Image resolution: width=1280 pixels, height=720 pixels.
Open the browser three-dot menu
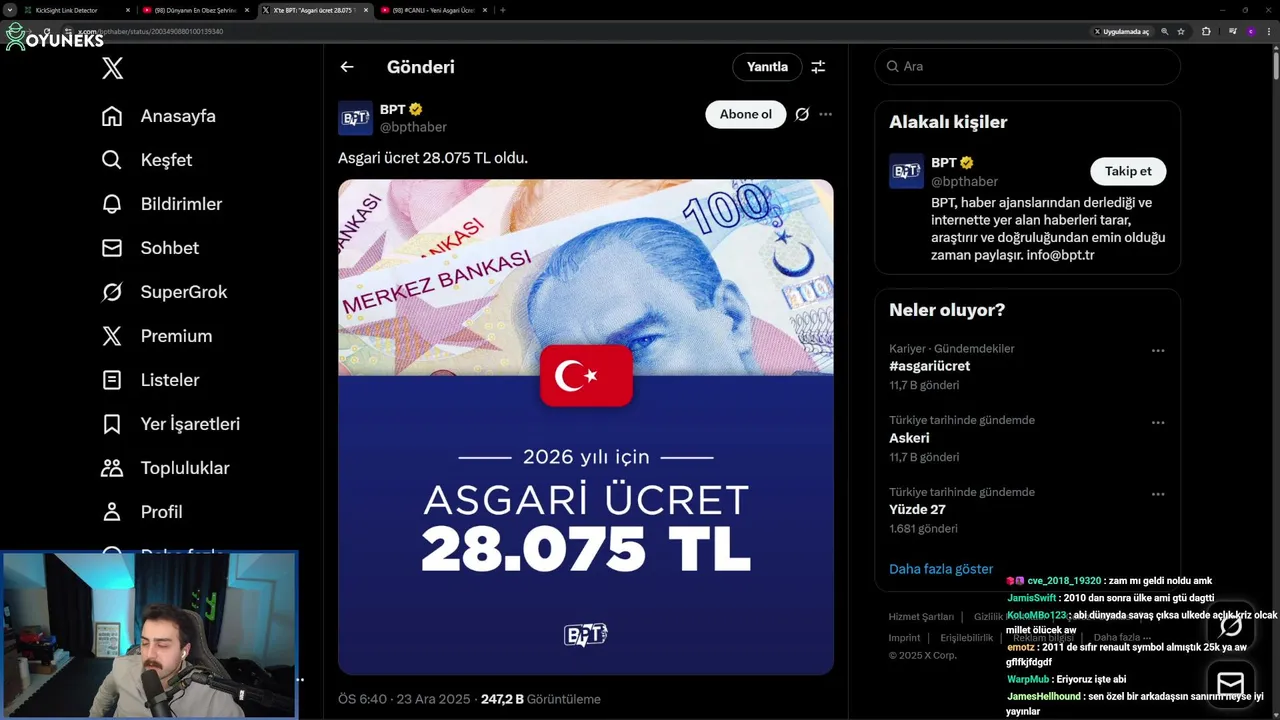1268,32
